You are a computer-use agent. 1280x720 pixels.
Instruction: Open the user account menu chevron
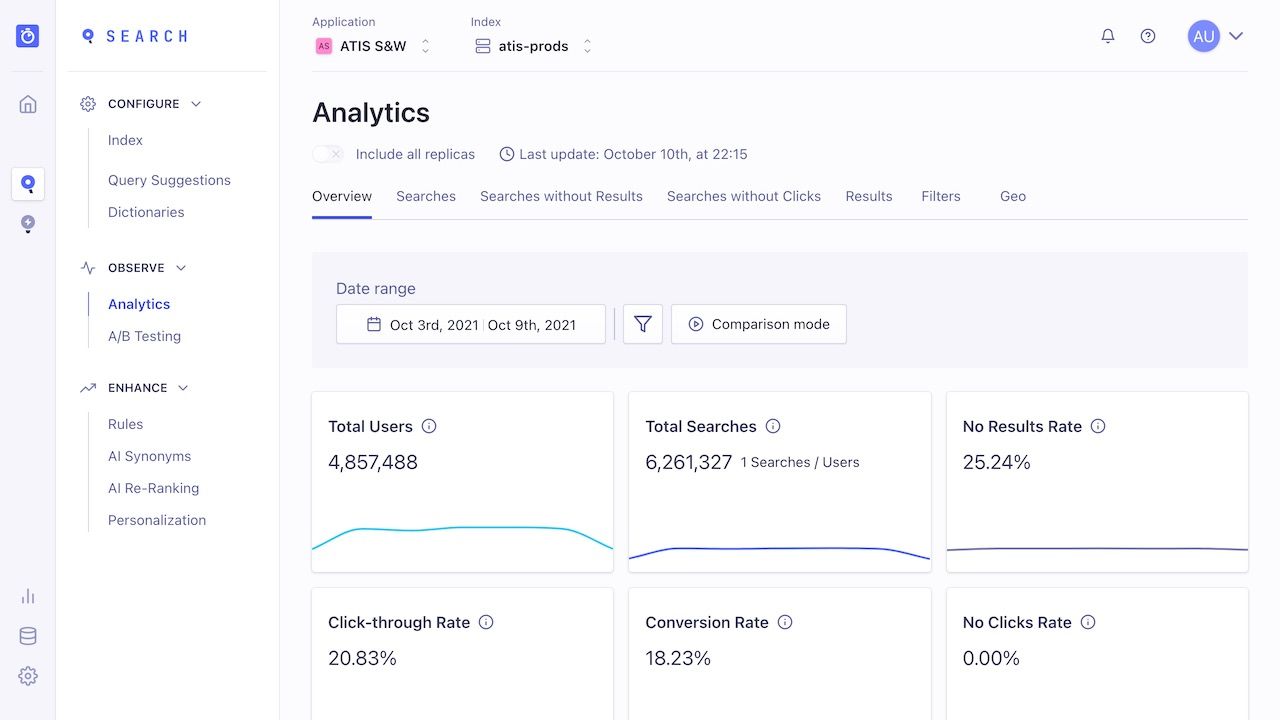pyautogui.click(x=1236, y=36)
